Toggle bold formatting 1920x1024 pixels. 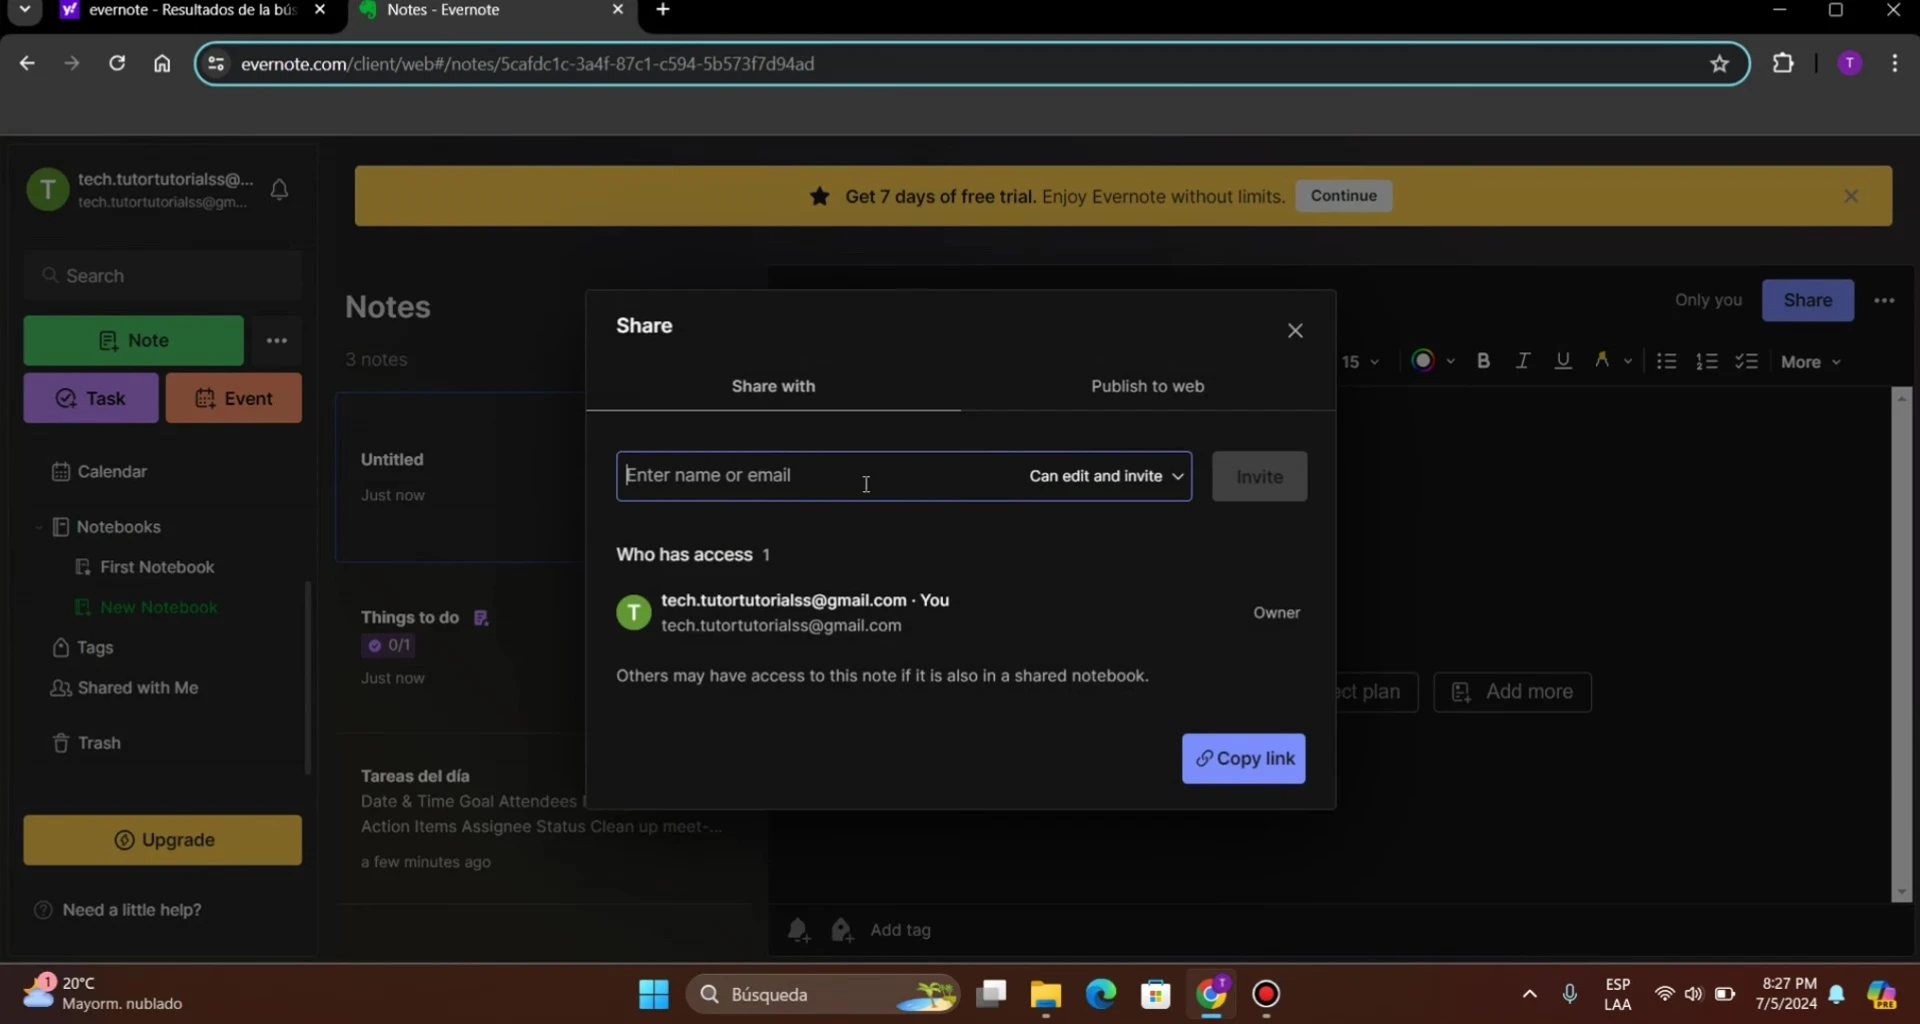pyautogui.click(x=1483, y=361)
